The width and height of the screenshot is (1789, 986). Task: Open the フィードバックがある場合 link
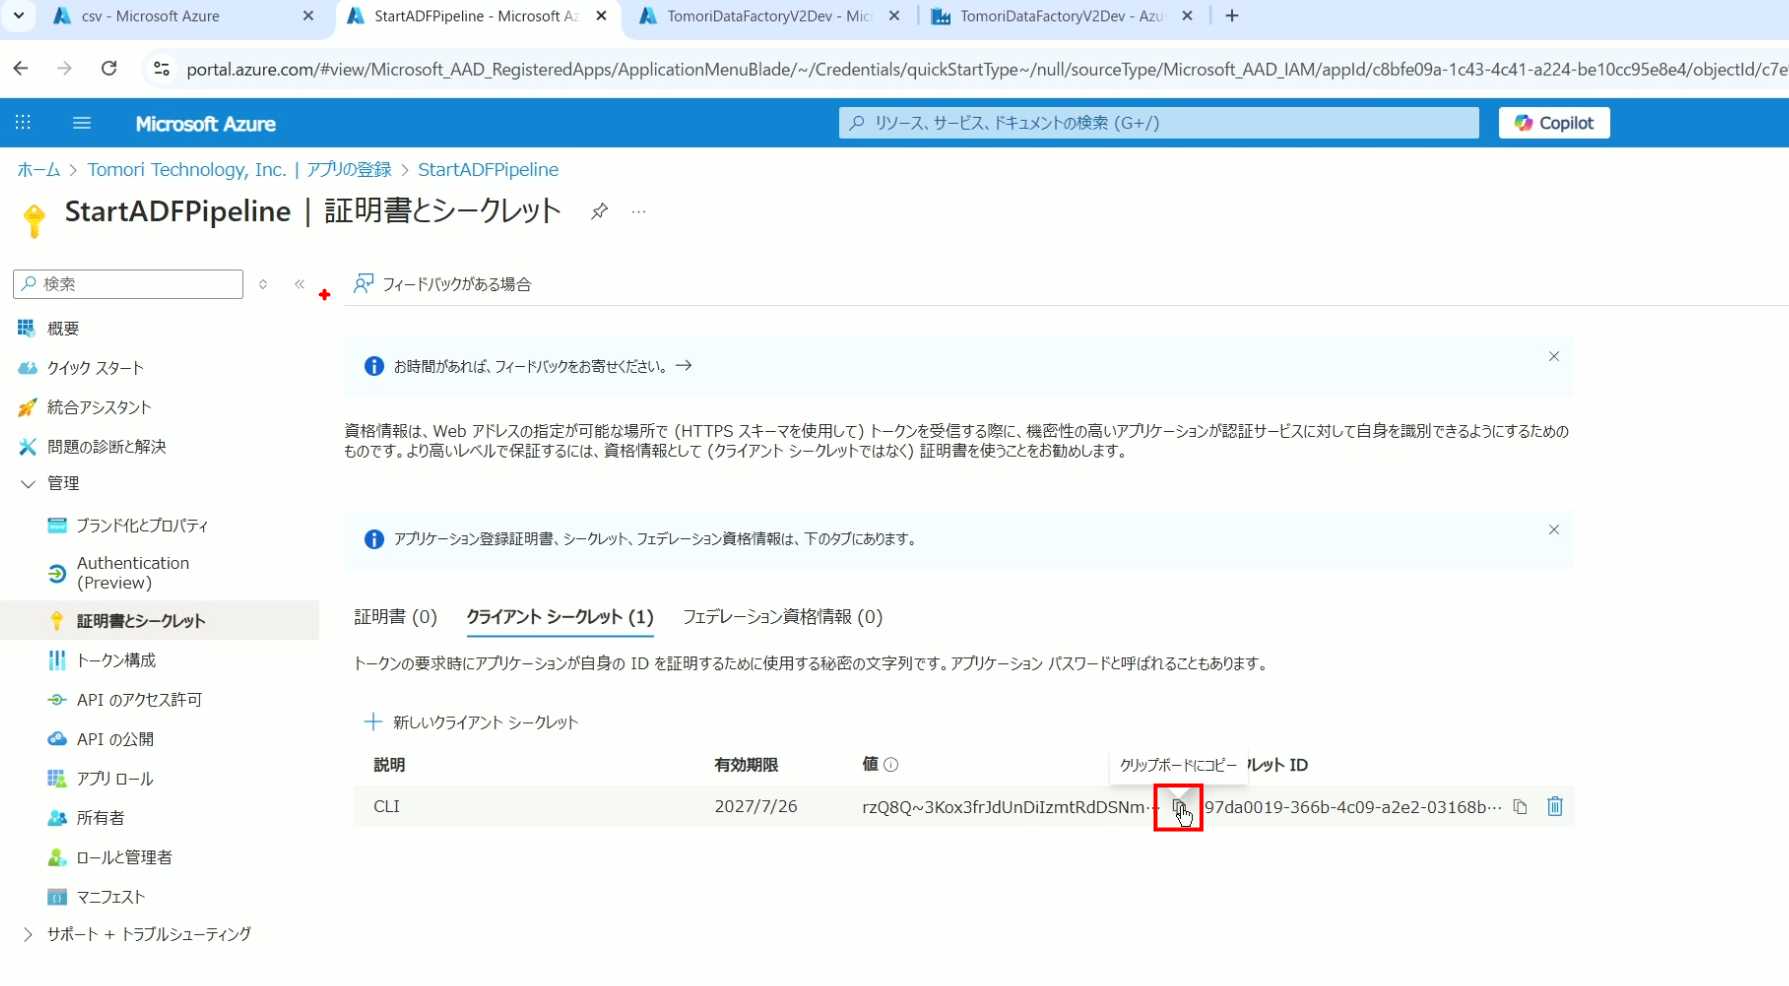(443, 284)
